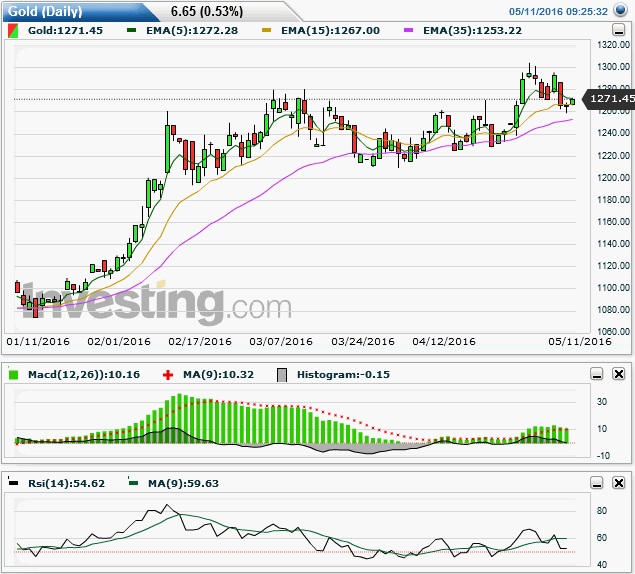Click the Gold:1271.45 price label

(x=65, y=31)
